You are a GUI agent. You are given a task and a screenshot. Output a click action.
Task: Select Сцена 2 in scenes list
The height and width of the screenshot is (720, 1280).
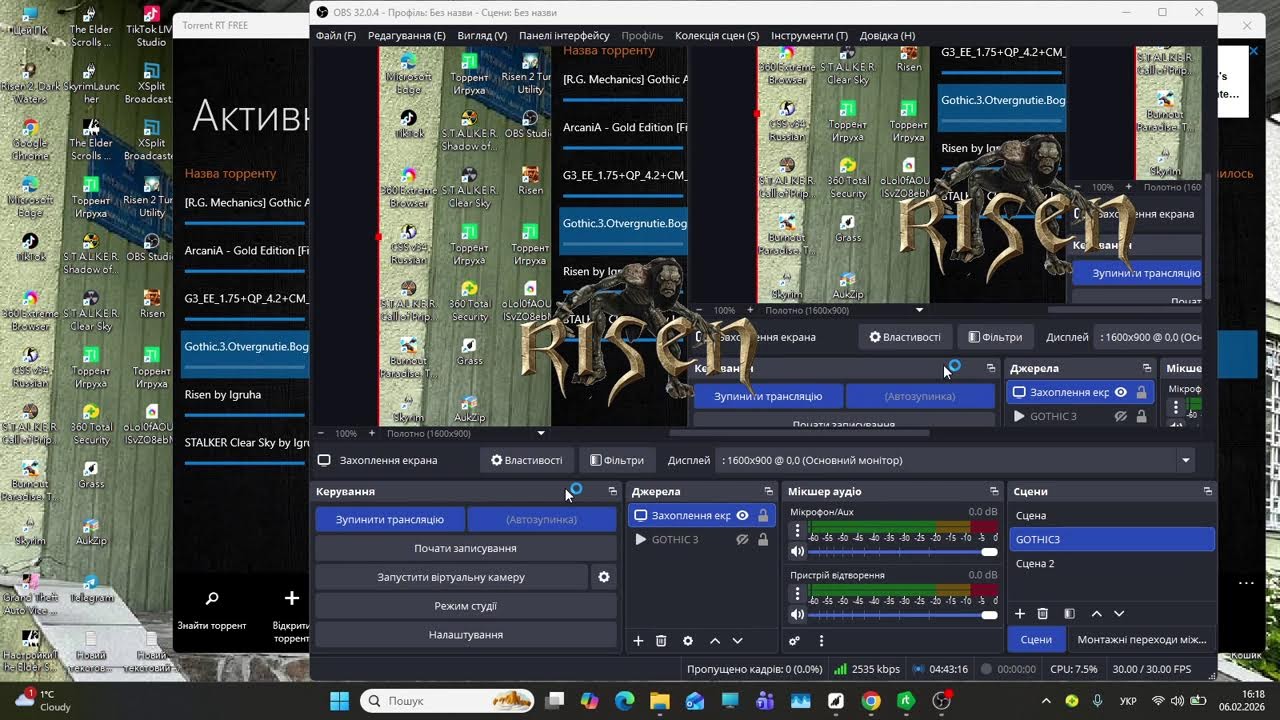point(1112,564)
